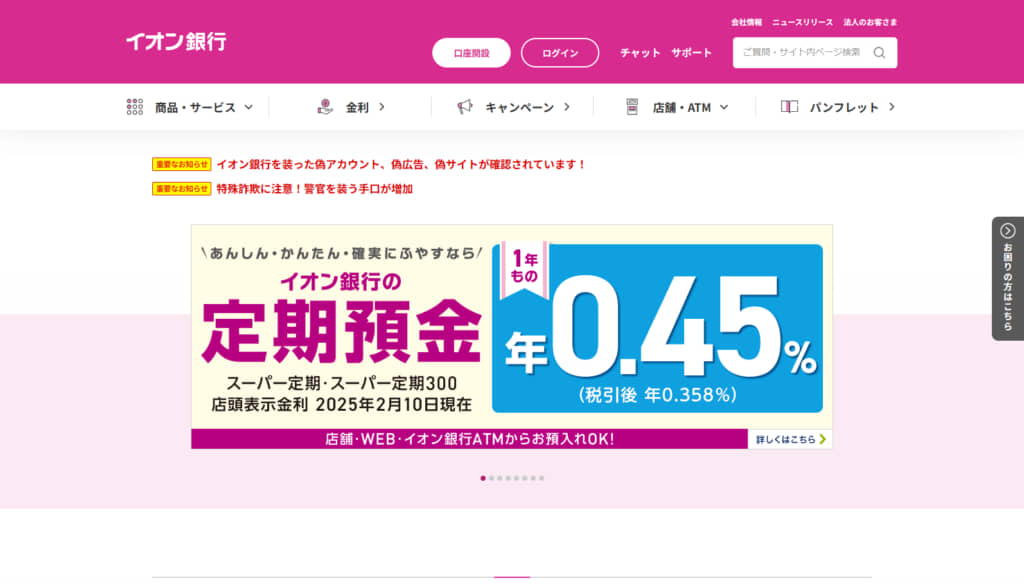Click the site search input field
Viewport: 1024px width, 585px height.
point(802,53)
